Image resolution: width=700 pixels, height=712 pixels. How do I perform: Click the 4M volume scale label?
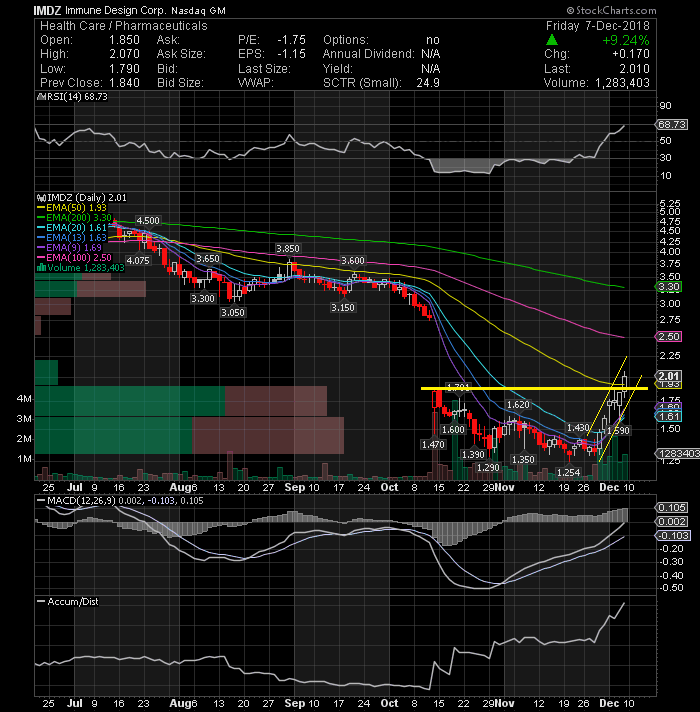24,399
